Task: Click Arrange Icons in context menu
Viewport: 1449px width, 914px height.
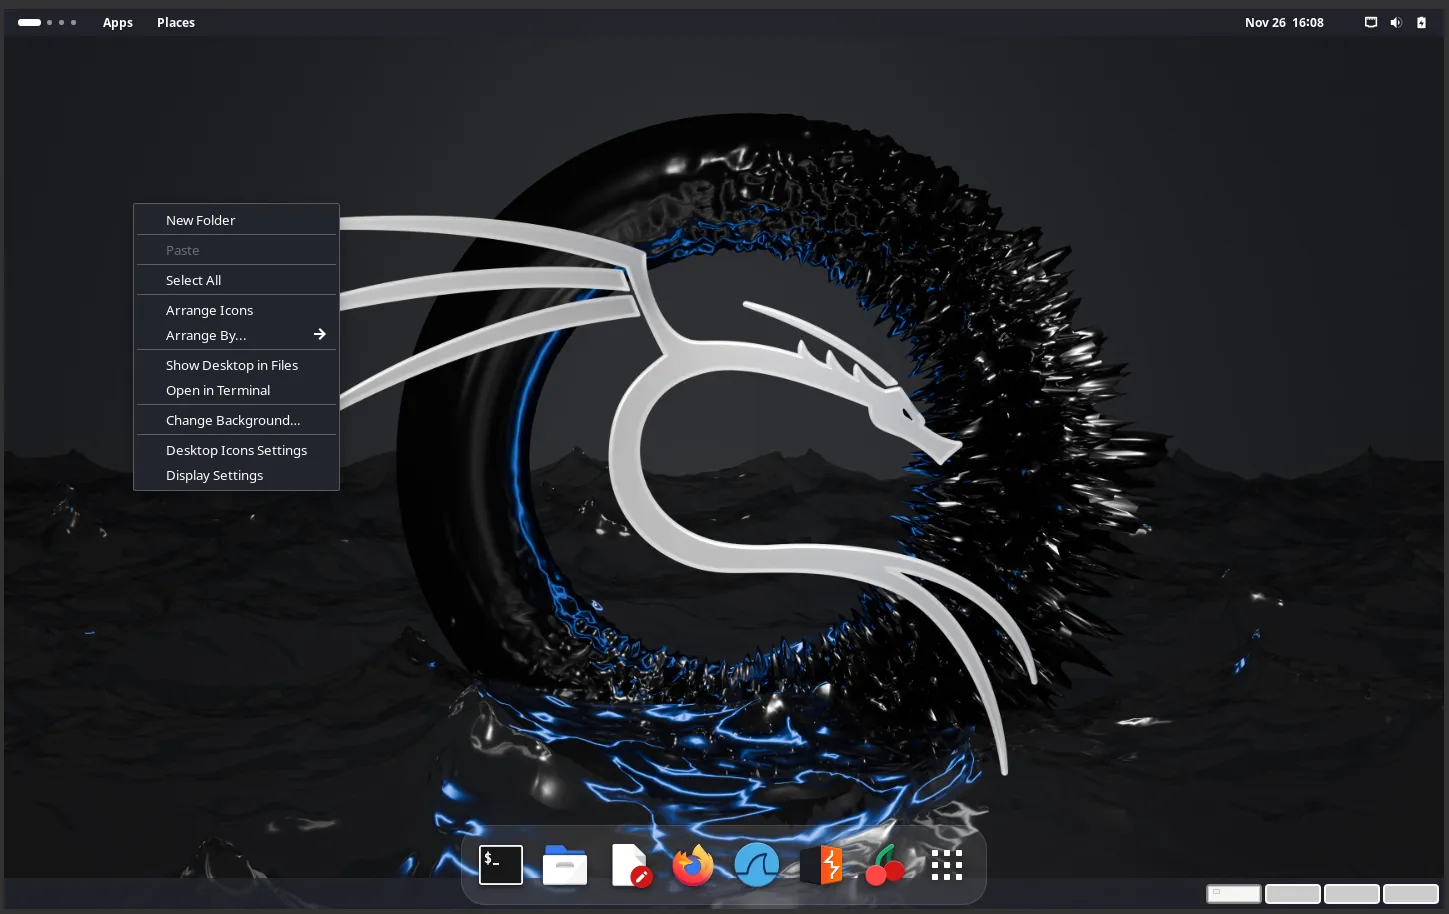Action: coord(237,310)
